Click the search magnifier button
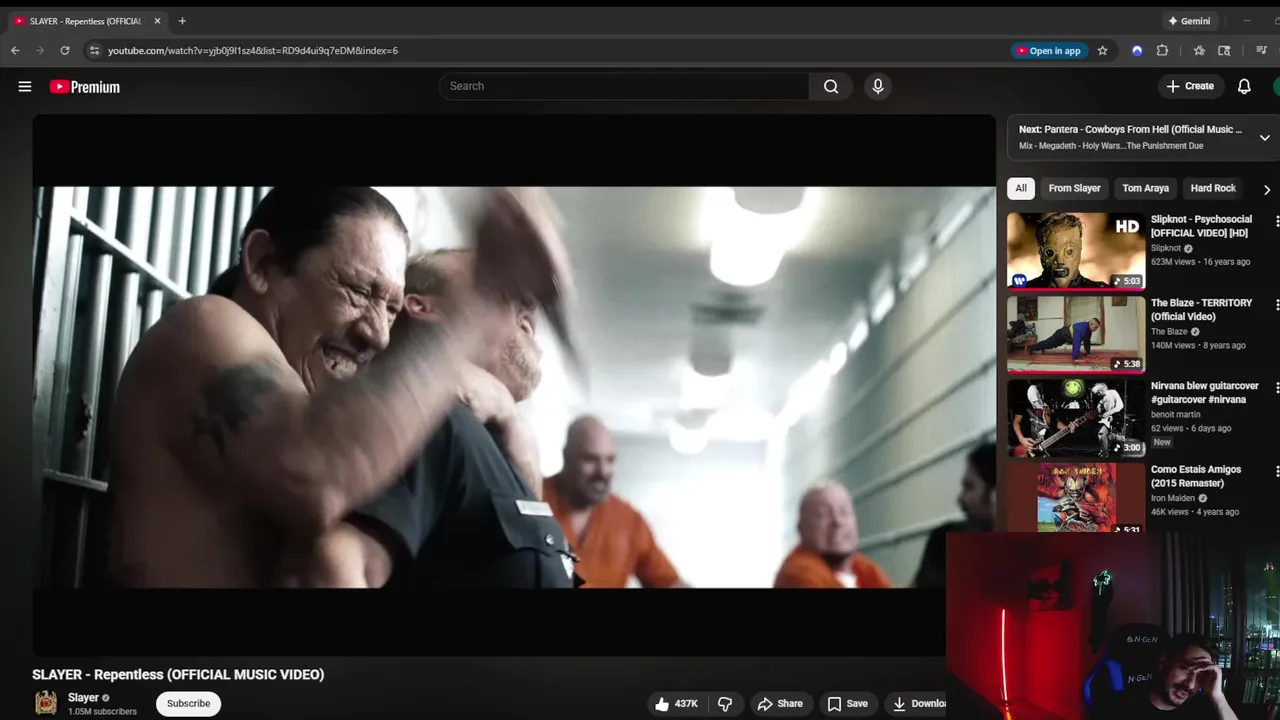 [831, 86]
